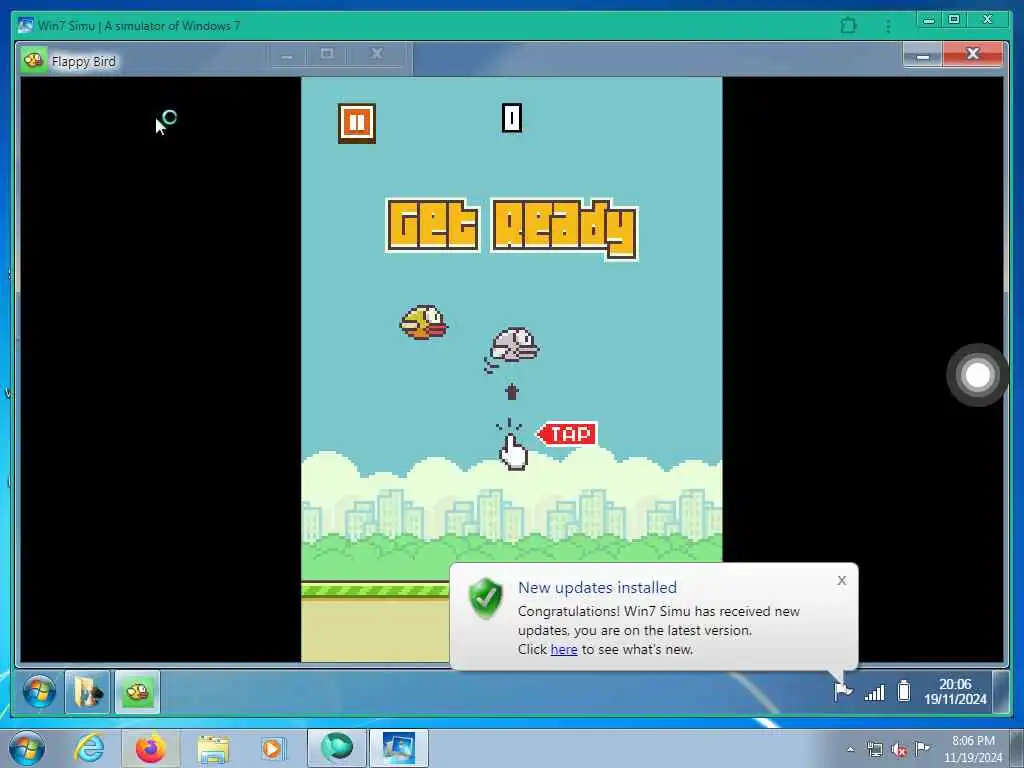The image size is (1024, 768).
Task: Click the green shield checkmark icon
Action: point(486,598)
